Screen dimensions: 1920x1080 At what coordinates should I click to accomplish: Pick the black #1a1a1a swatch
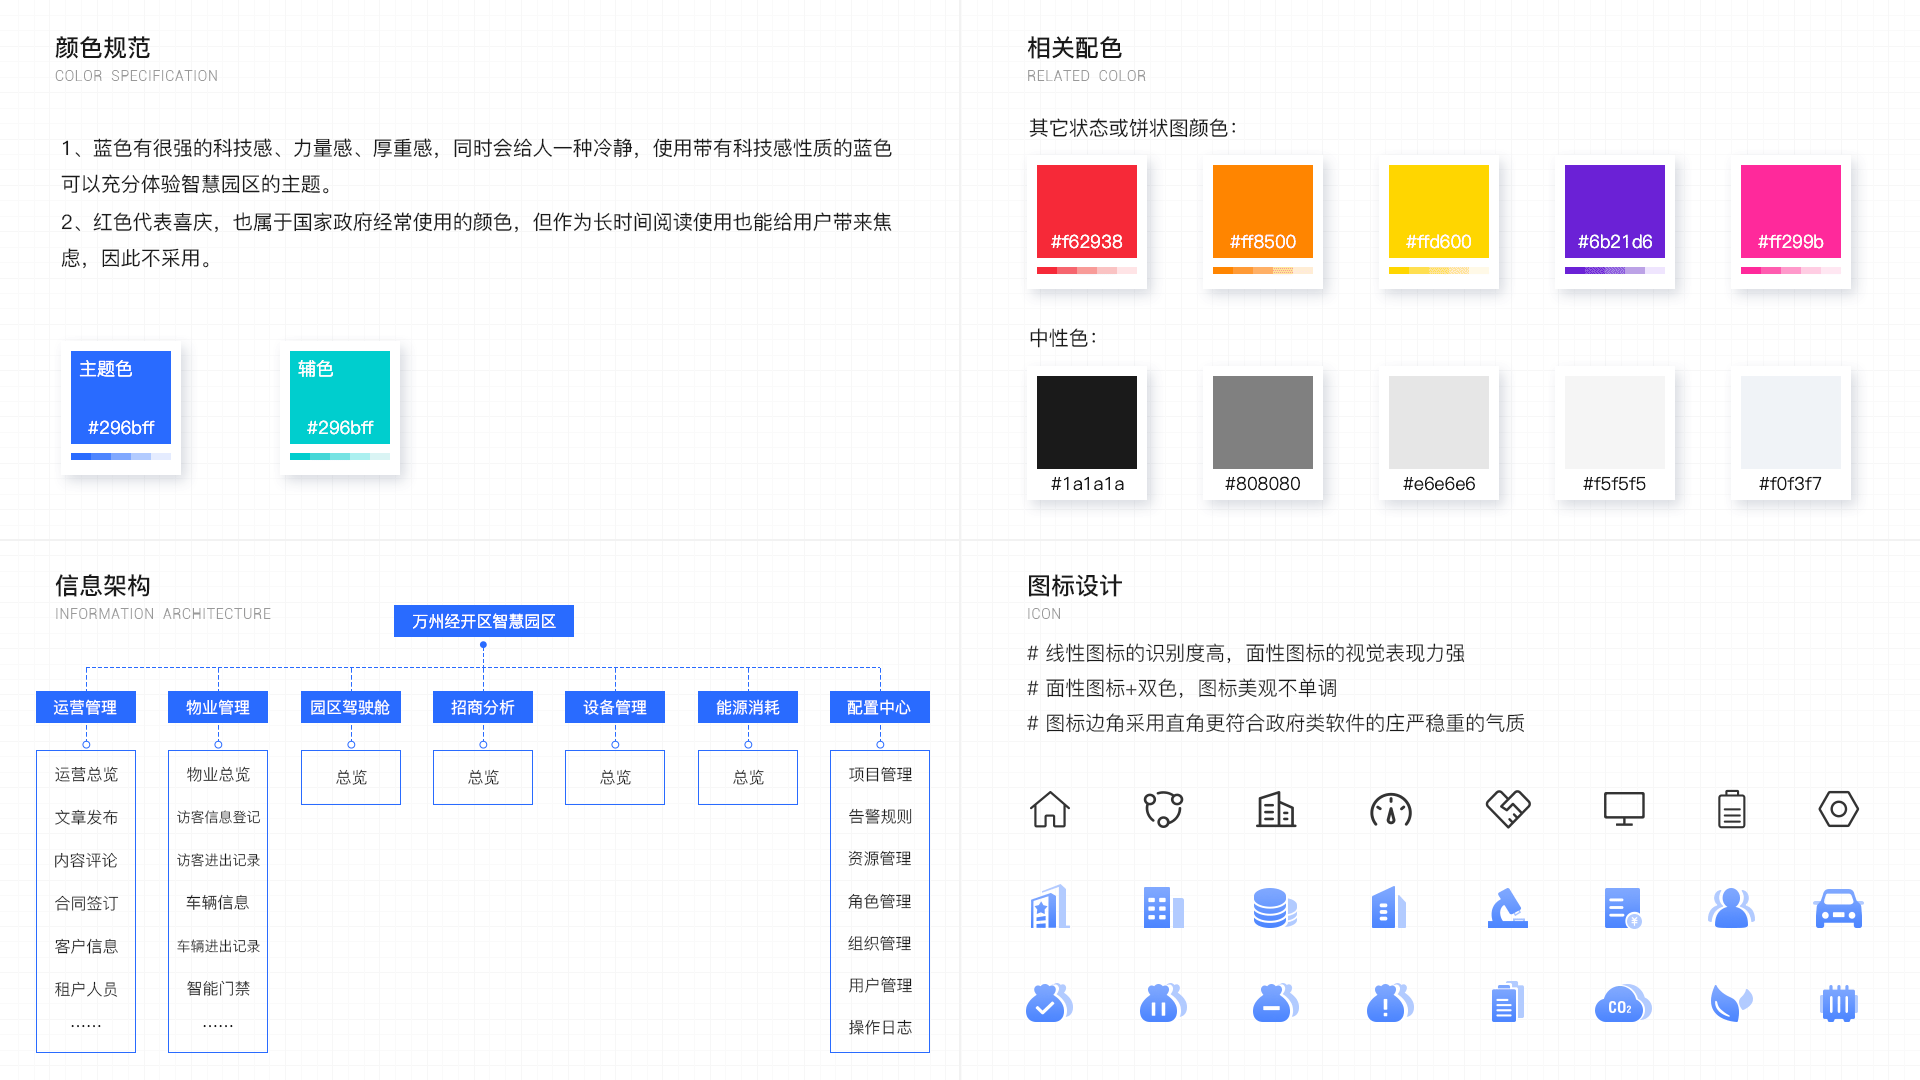click(1087, 422)
